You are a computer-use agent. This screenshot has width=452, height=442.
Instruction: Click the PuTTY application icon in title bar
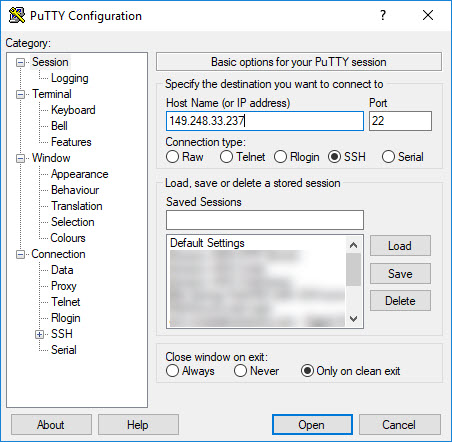pos(17,15)
